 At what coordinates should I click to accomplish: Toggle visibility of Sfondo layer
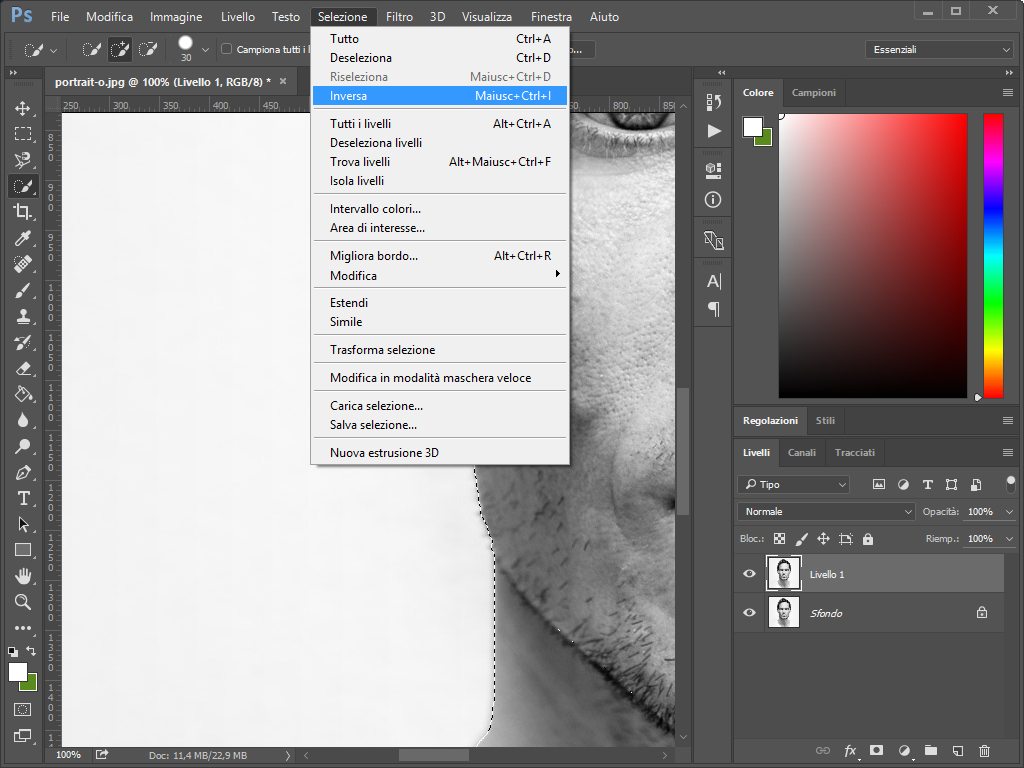750,613
